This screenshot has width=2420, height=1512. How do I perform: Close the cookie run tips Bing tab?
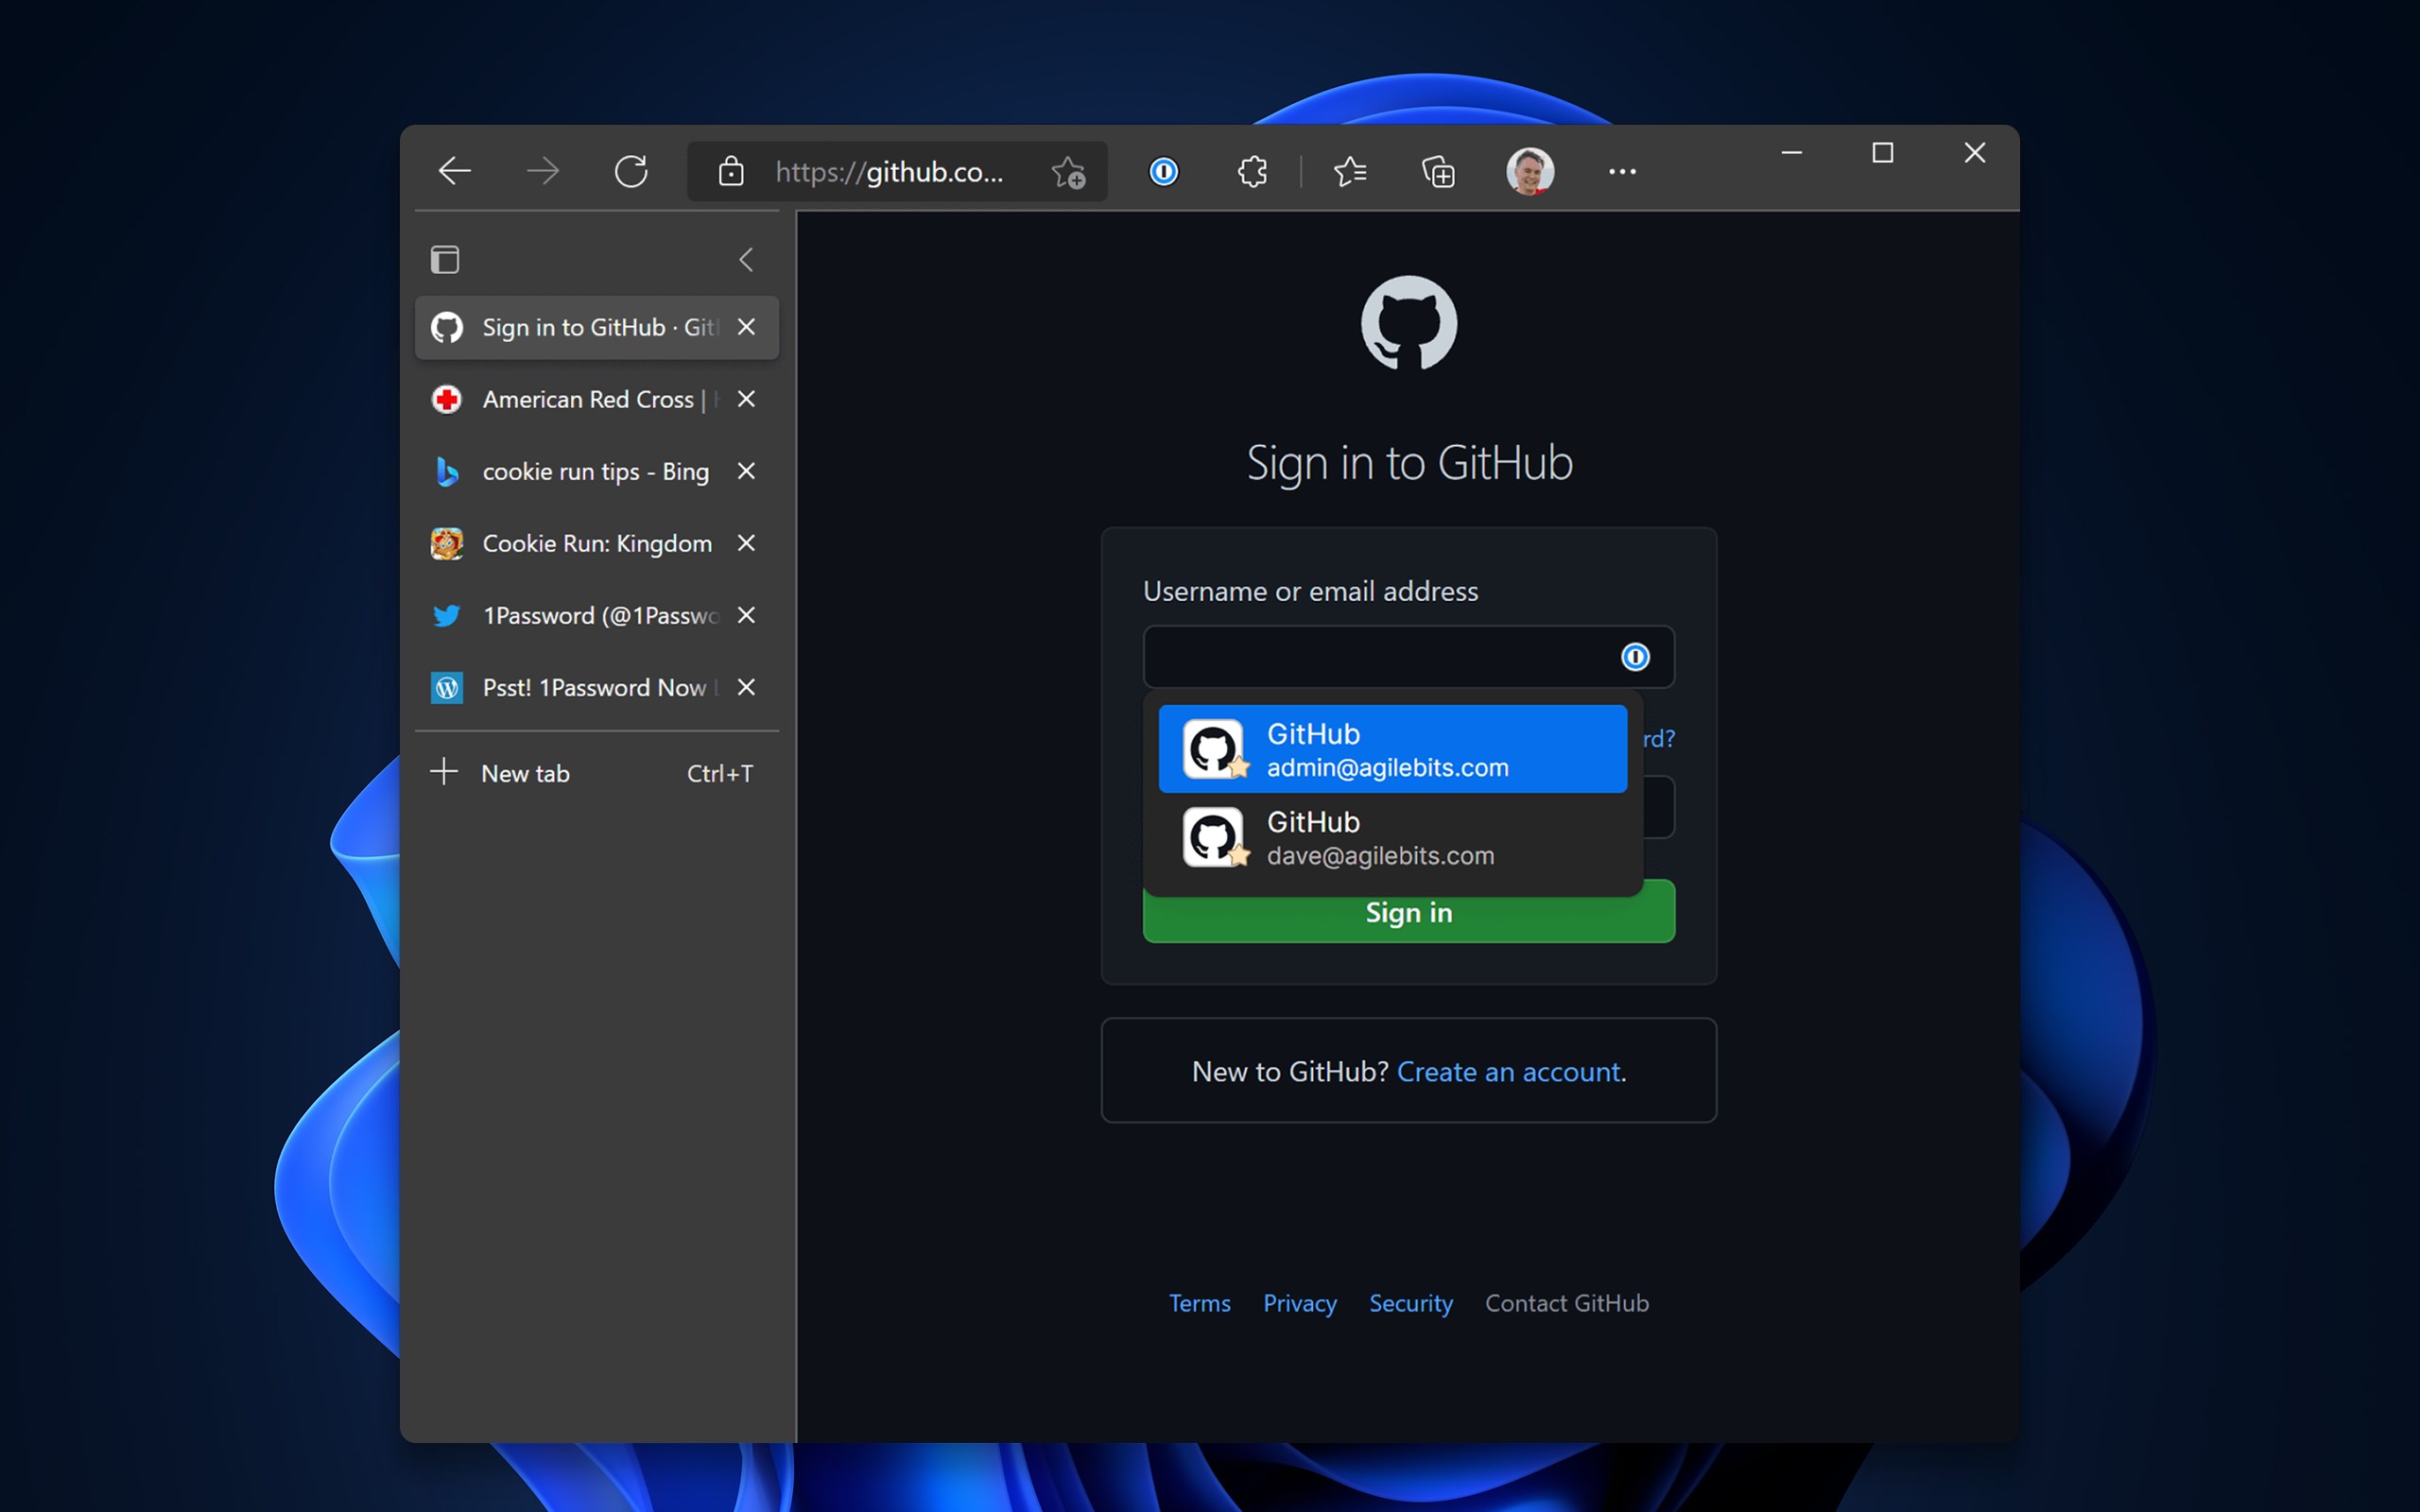point(746,471)
